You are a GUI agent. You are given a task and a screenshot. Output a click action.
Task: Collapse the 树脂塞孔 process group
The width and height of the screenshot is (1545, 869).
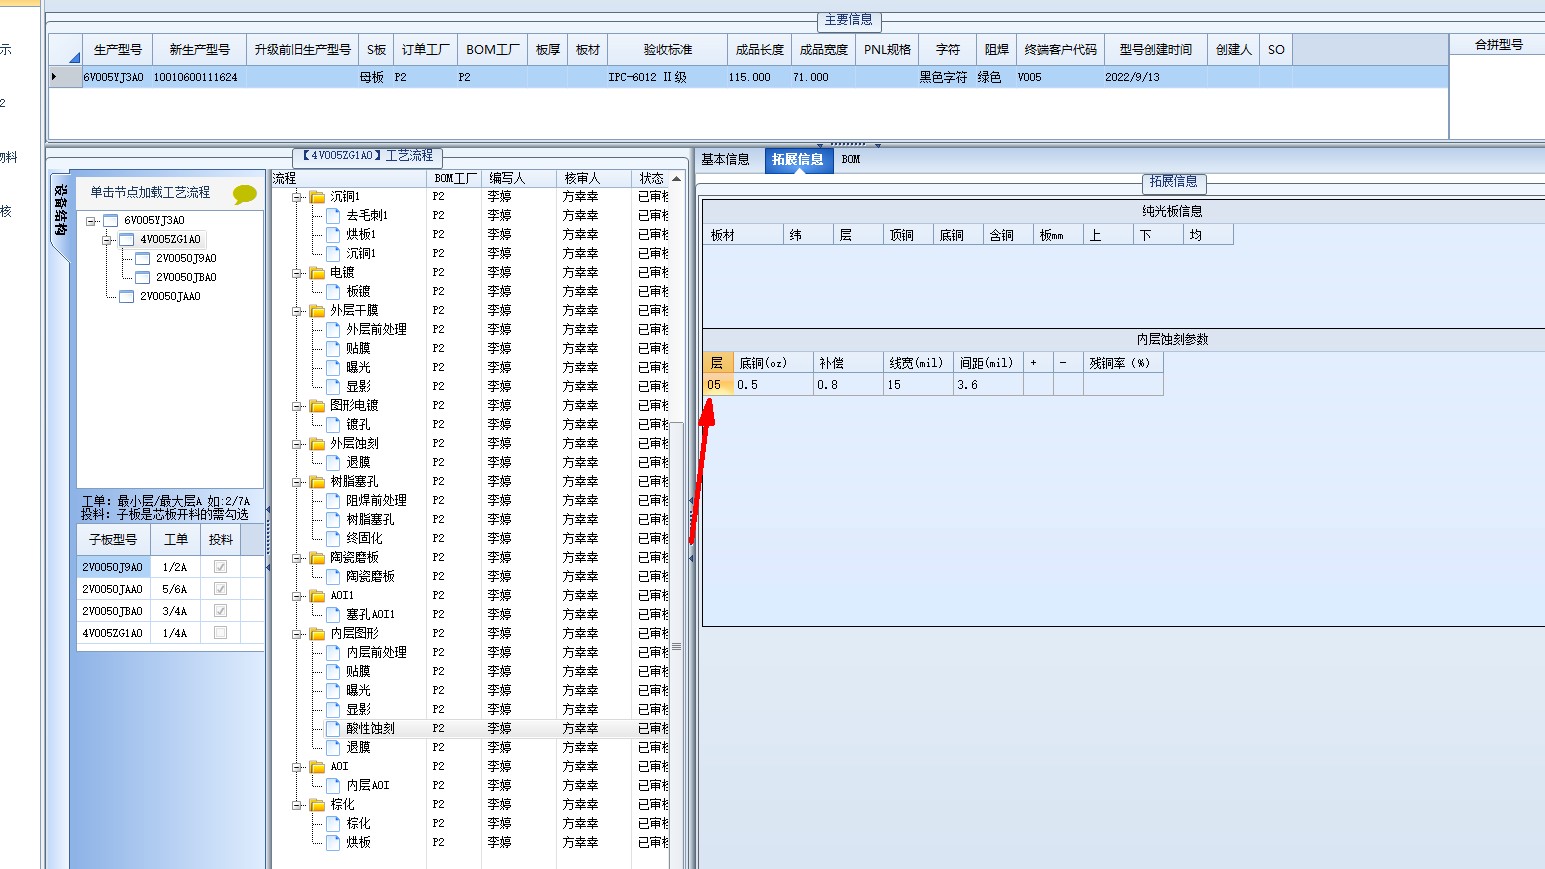[x=297, y=482]
